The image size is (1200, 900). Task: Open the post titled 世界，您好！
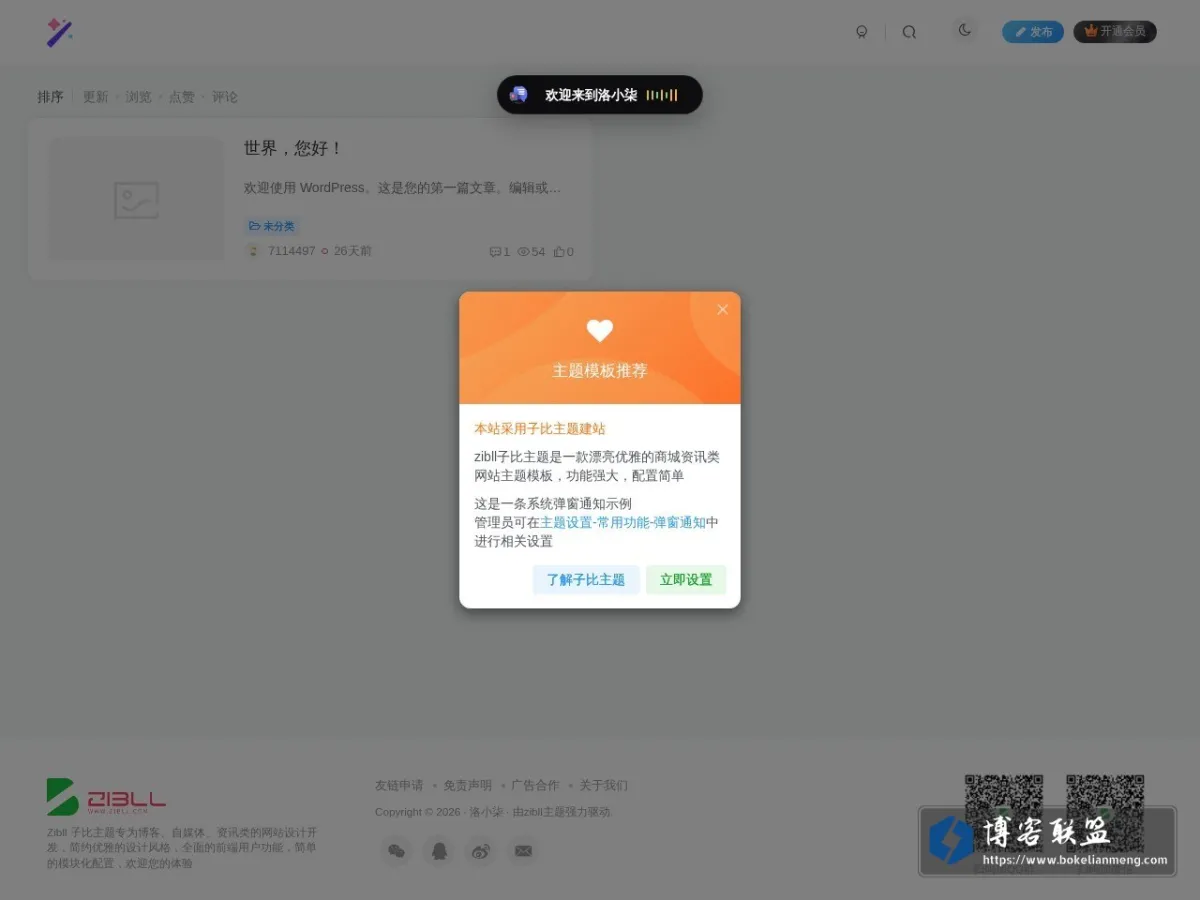(x=294, y=148)
